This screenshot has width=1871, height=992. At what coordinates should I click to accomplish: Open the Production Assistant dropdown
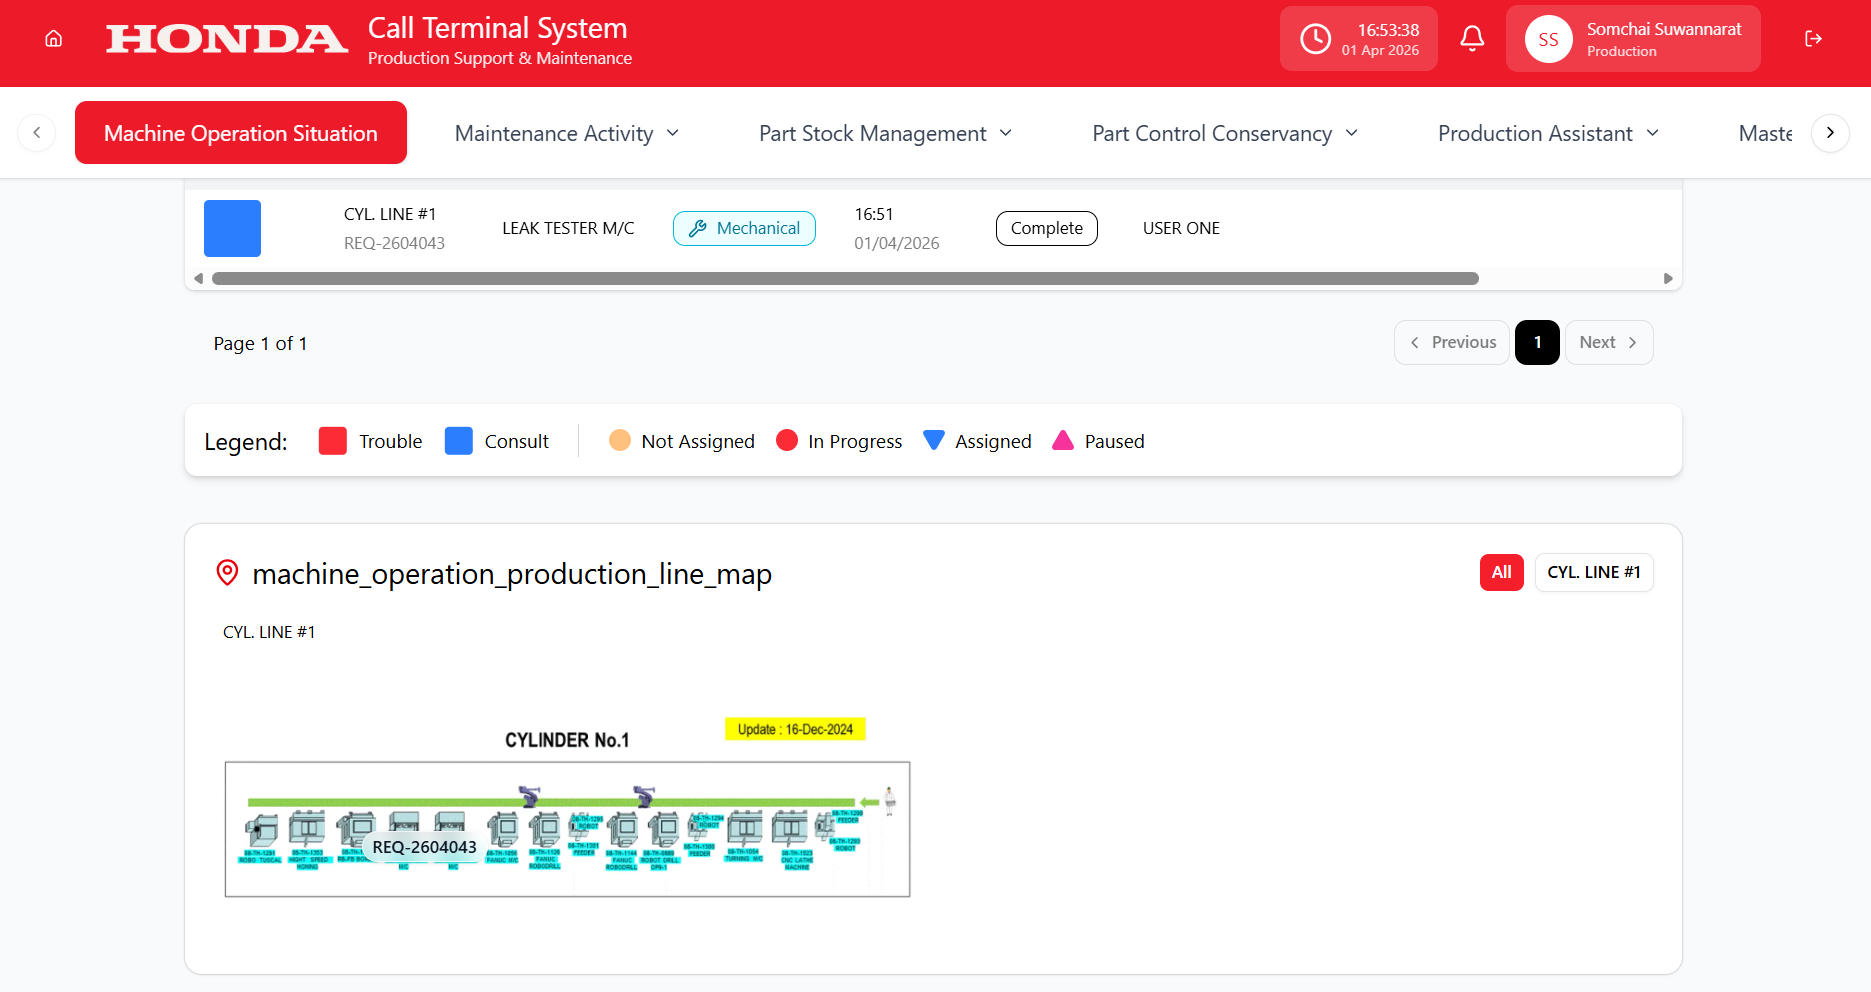(1548, 134)
